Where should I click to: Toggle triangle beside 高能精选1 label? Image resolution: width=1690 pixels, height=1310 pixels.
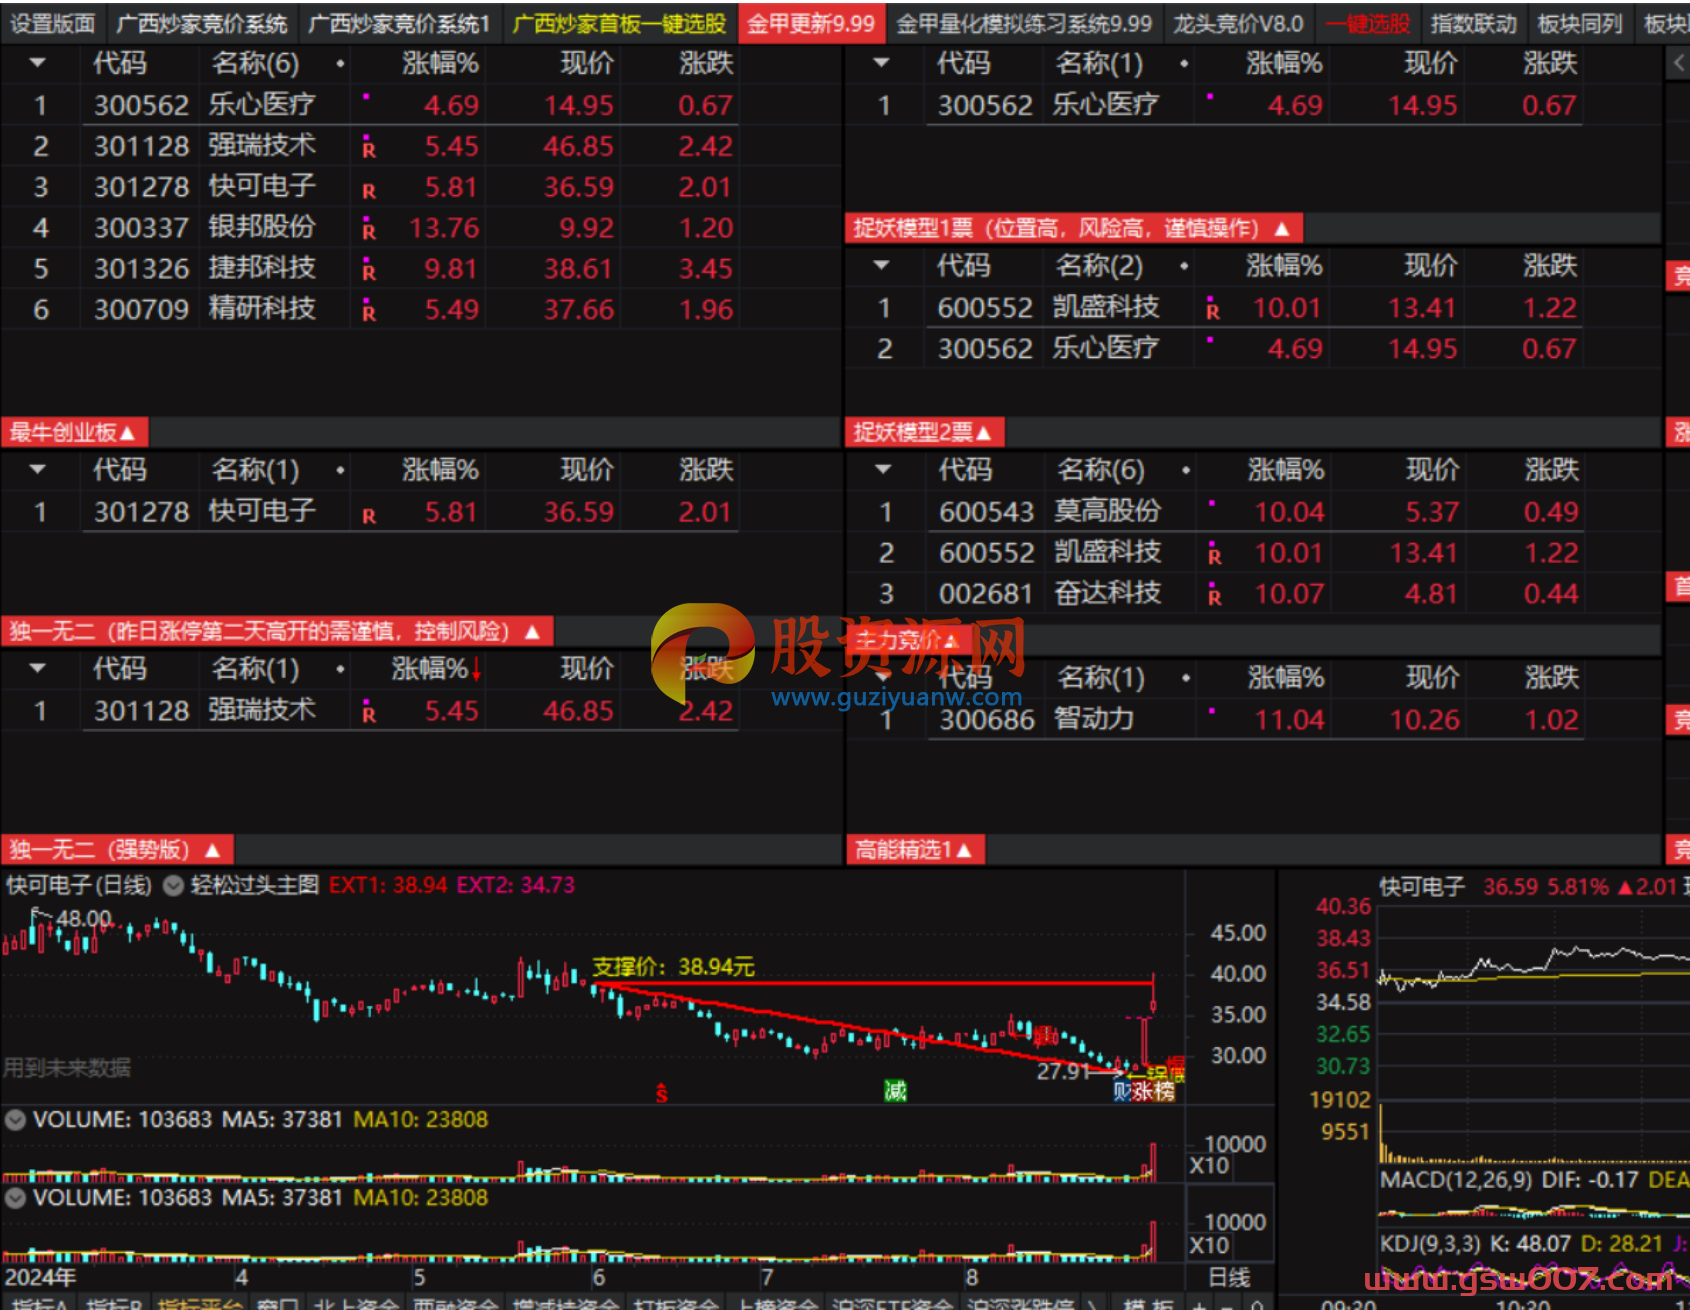pyautogui.click(x=964, y=850)
